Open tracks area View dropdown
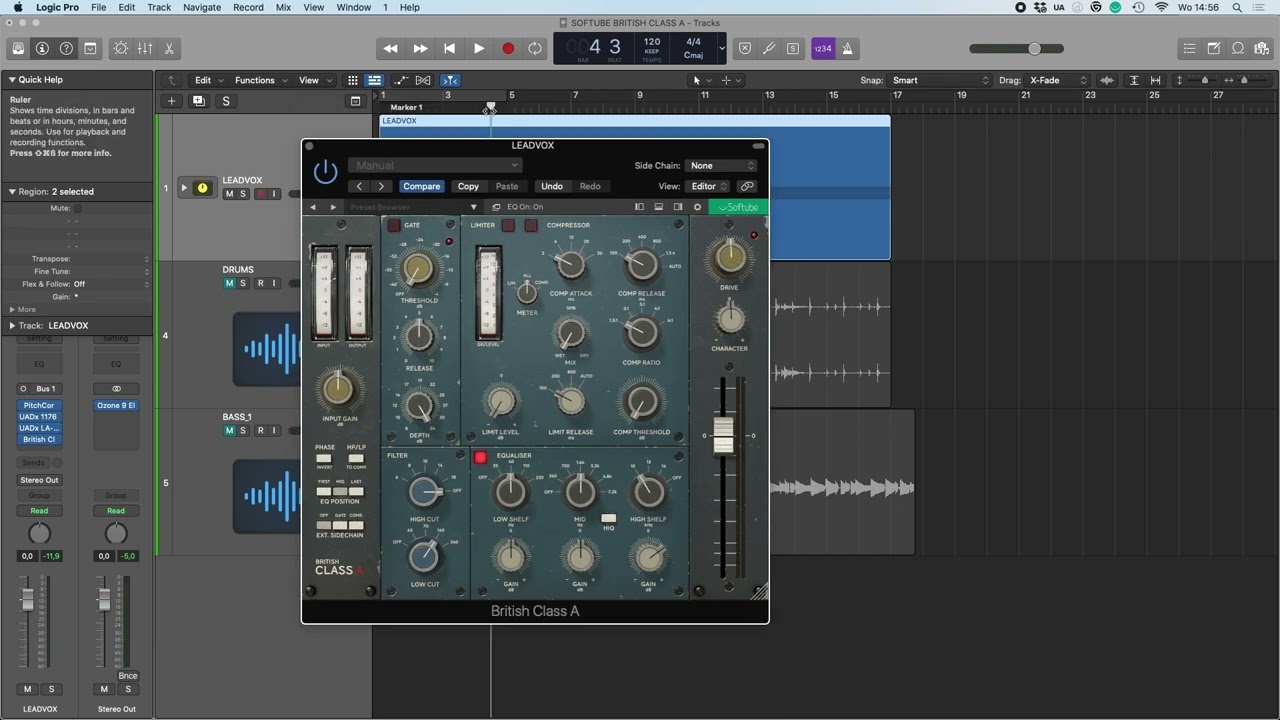The image size is (1280, 720). 315,80
